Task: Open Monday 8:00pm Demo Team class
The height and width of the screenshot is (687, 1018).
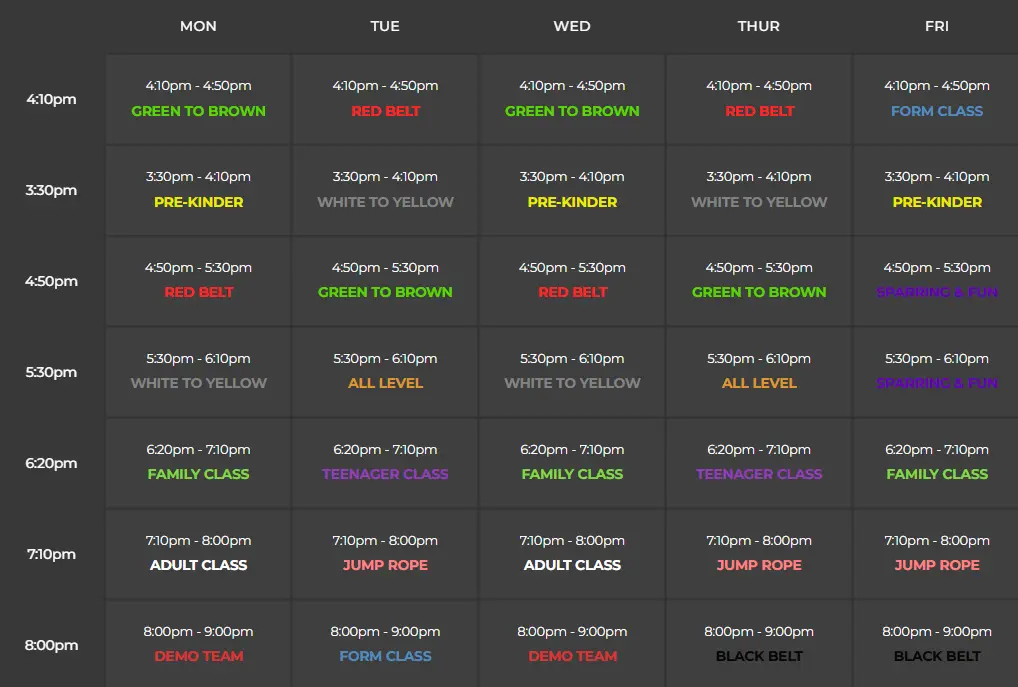Action: pos(198,656)
